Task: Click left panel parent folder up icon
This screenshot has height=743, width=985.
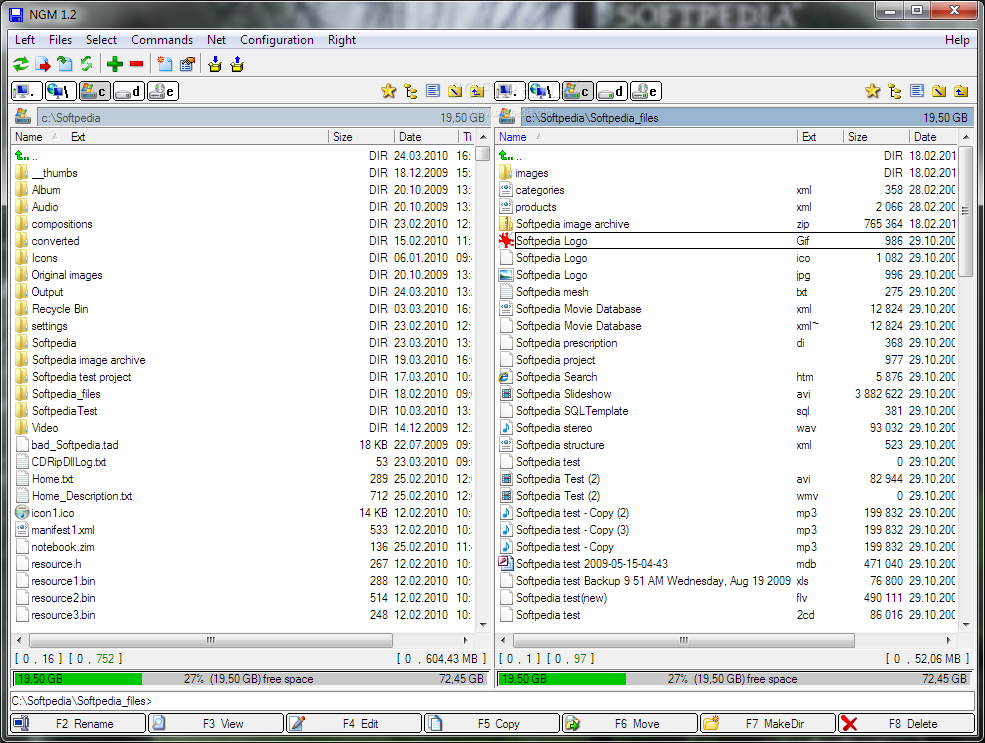Action: (477, 92)
